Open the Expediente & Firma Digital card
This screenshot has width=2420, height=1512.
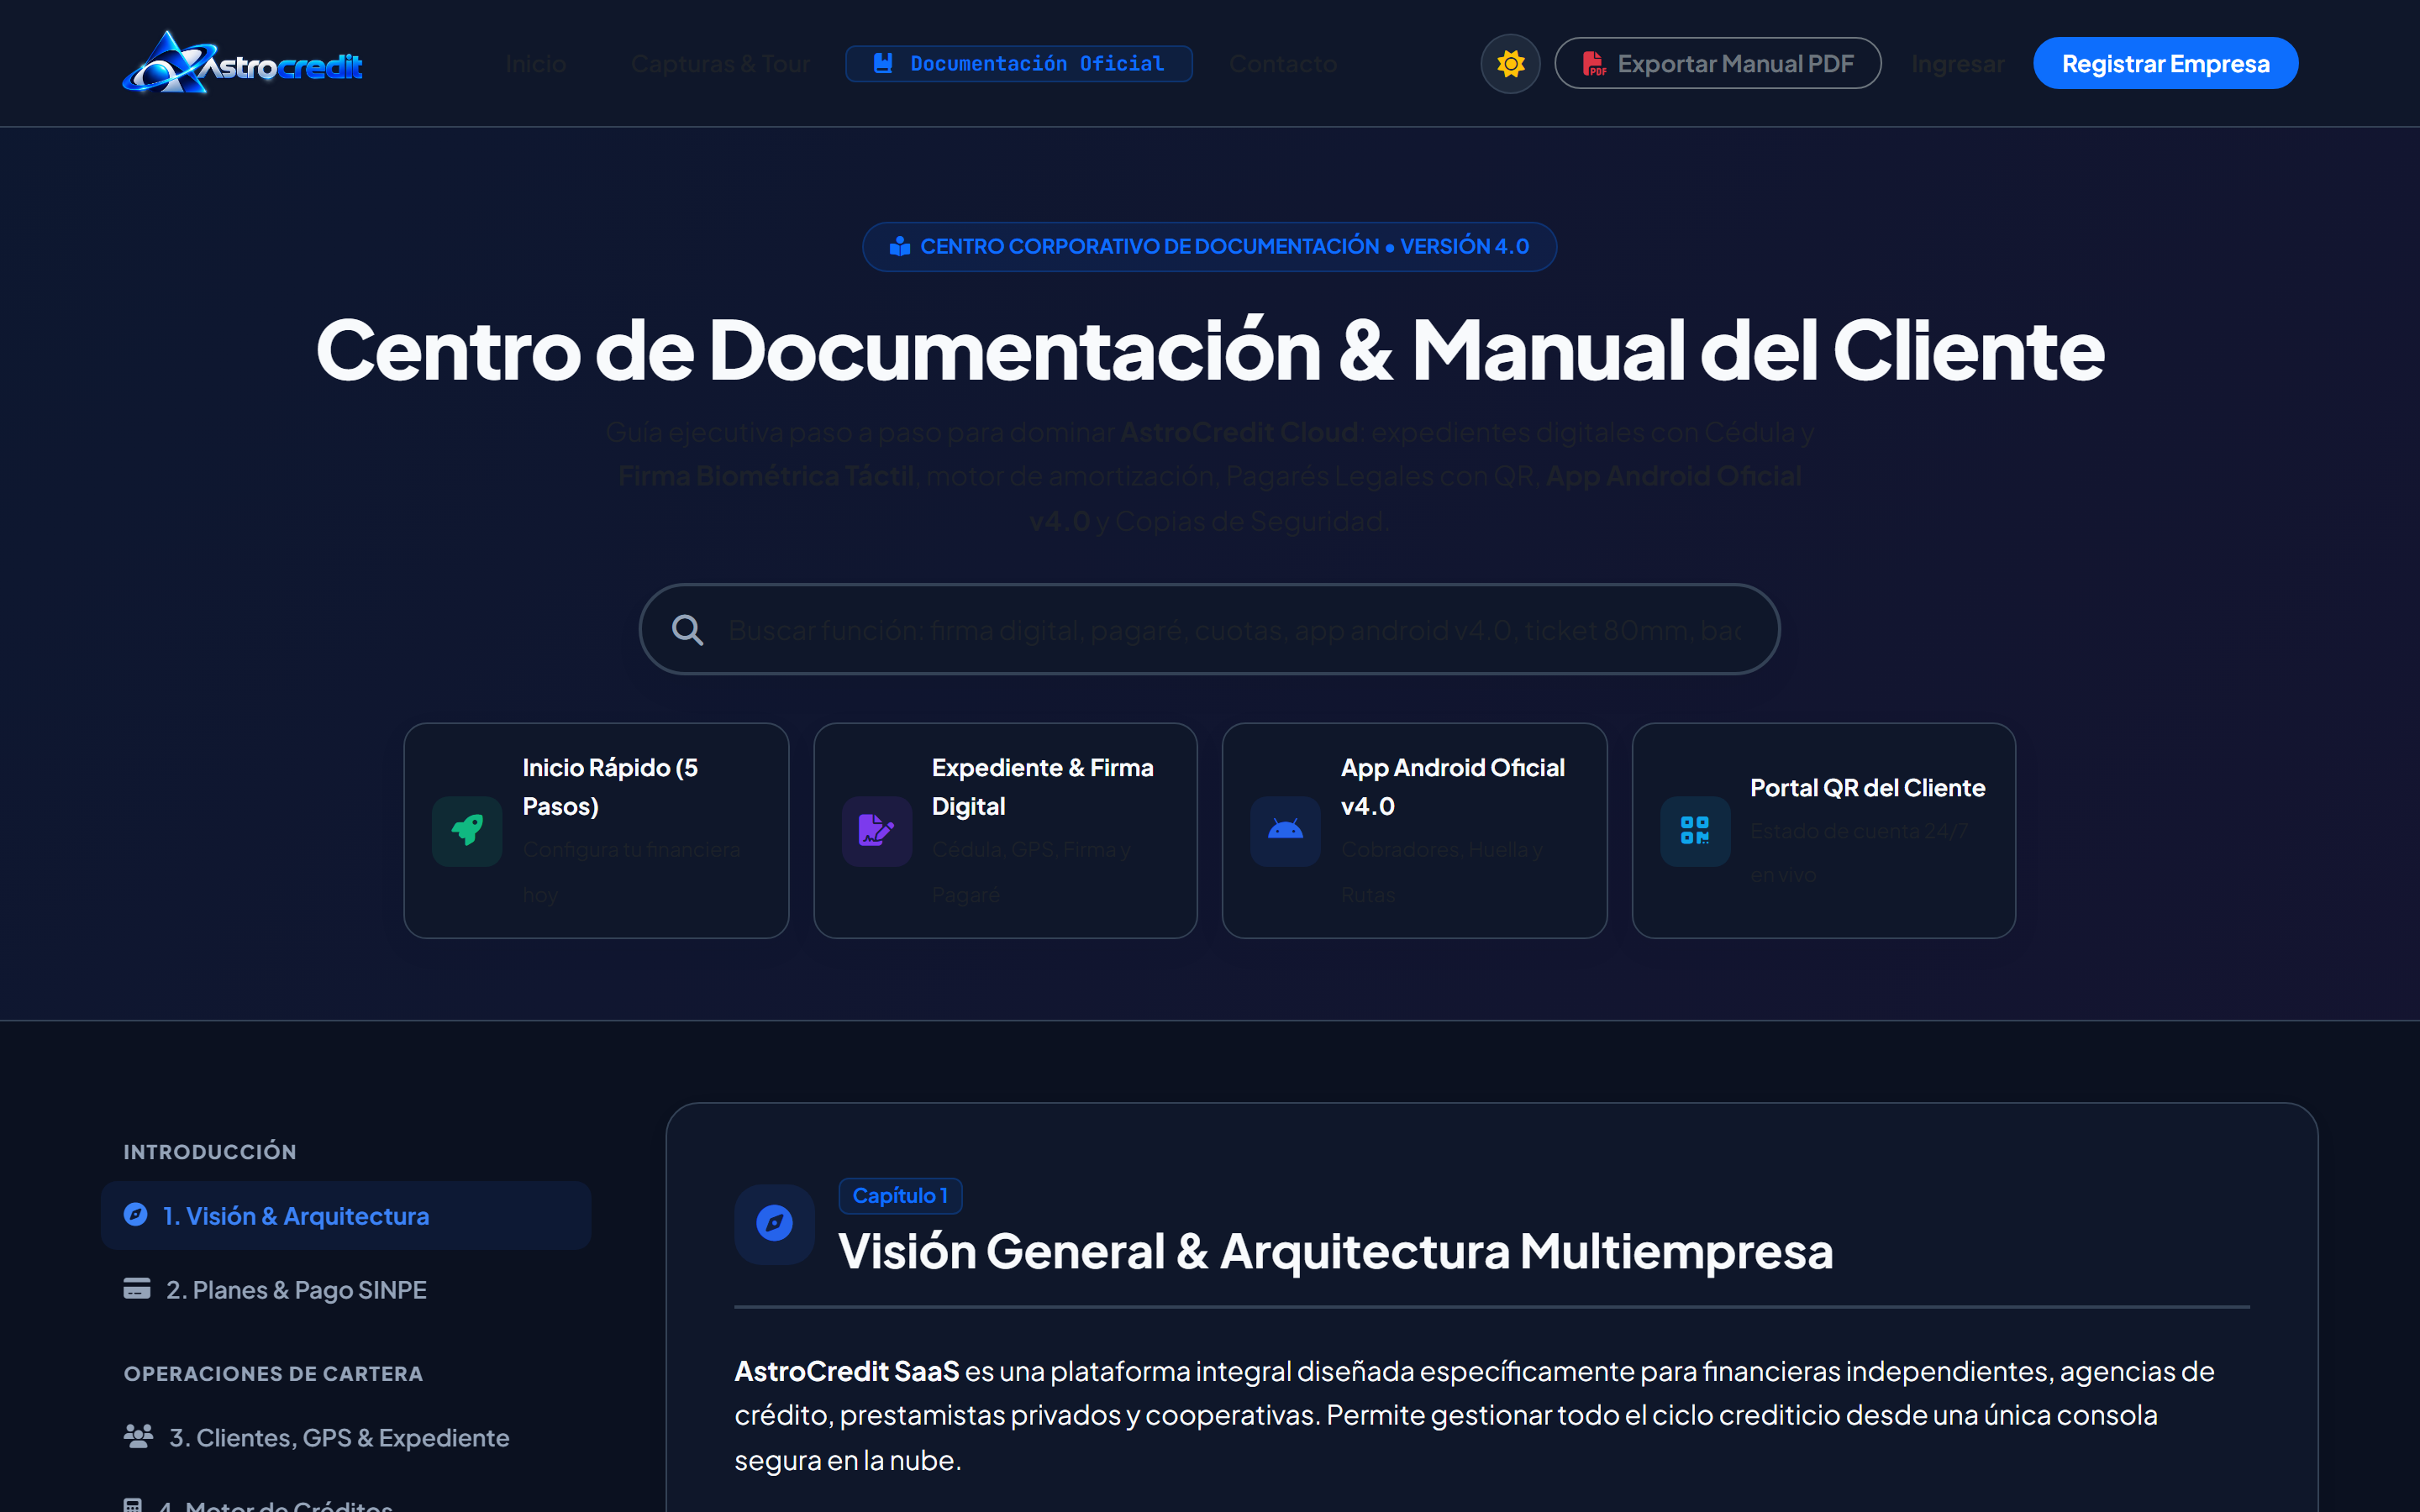pyautogui.click(x=1005, y=830)
